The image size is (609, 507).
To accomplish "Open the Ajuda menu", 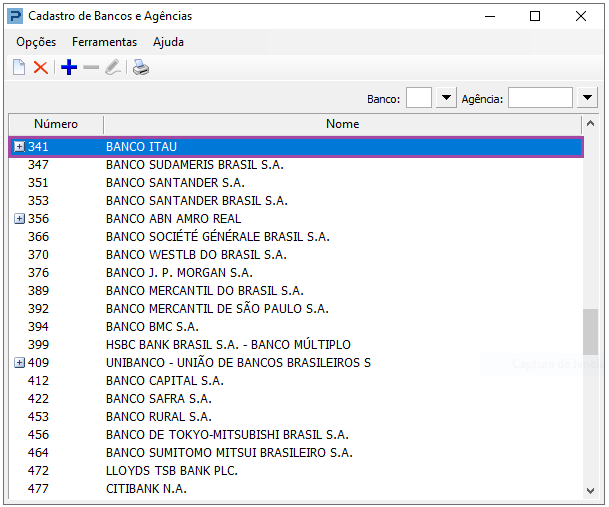I will coord(168,42).
